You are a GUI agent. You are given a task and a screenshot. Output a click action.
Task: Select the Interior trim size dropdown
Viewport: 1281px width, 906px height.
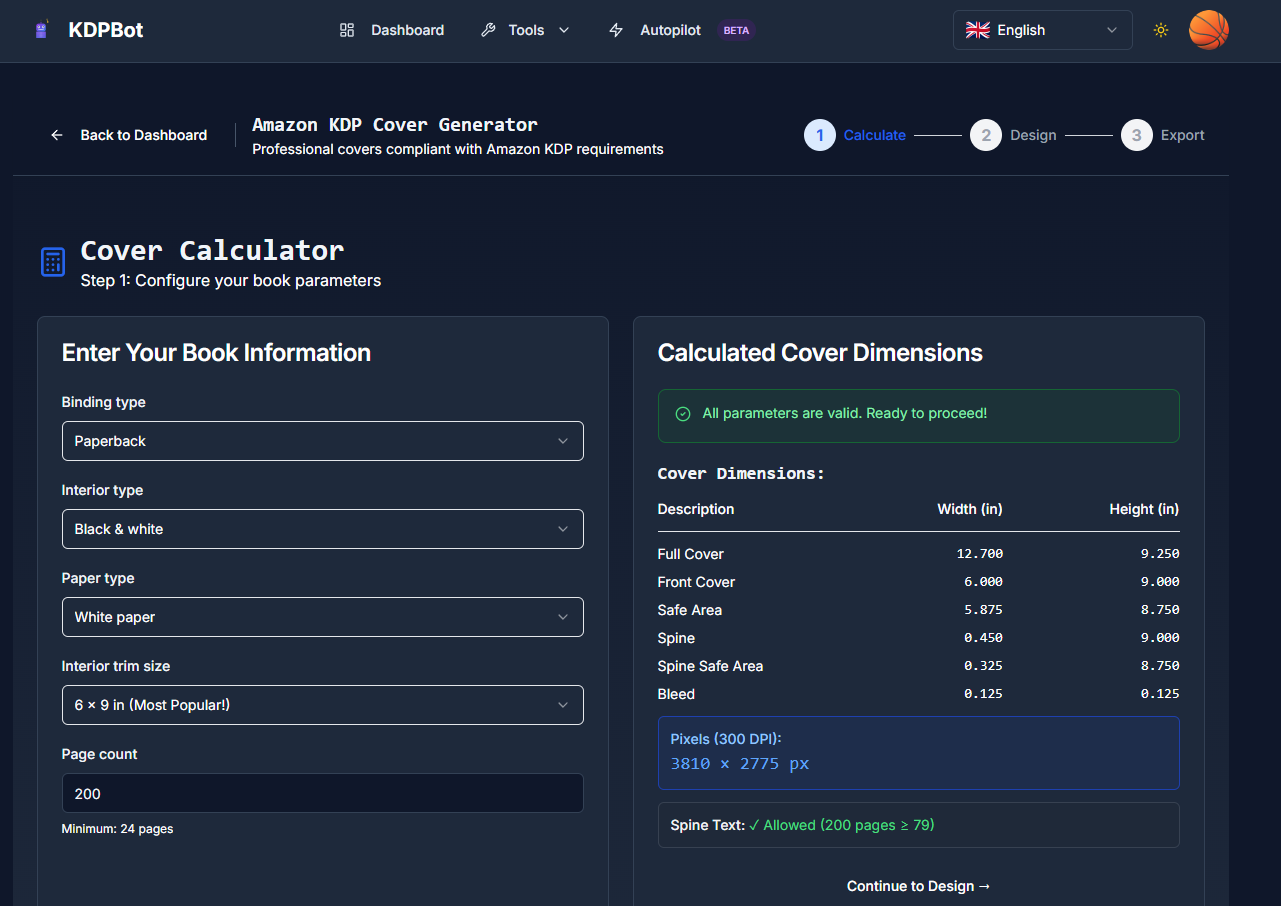tap(322, 705)
